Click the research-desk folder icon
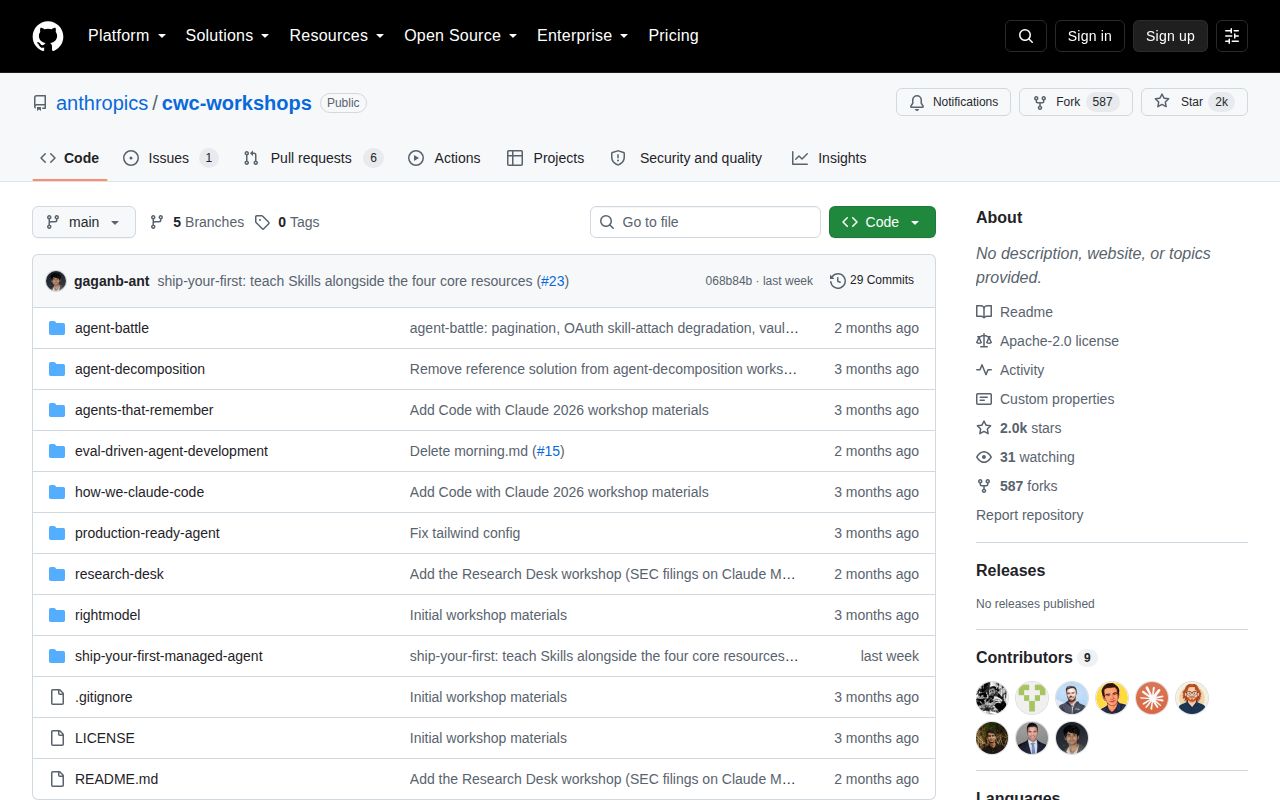Screen dimensions: 1280x800 point(57,574)
